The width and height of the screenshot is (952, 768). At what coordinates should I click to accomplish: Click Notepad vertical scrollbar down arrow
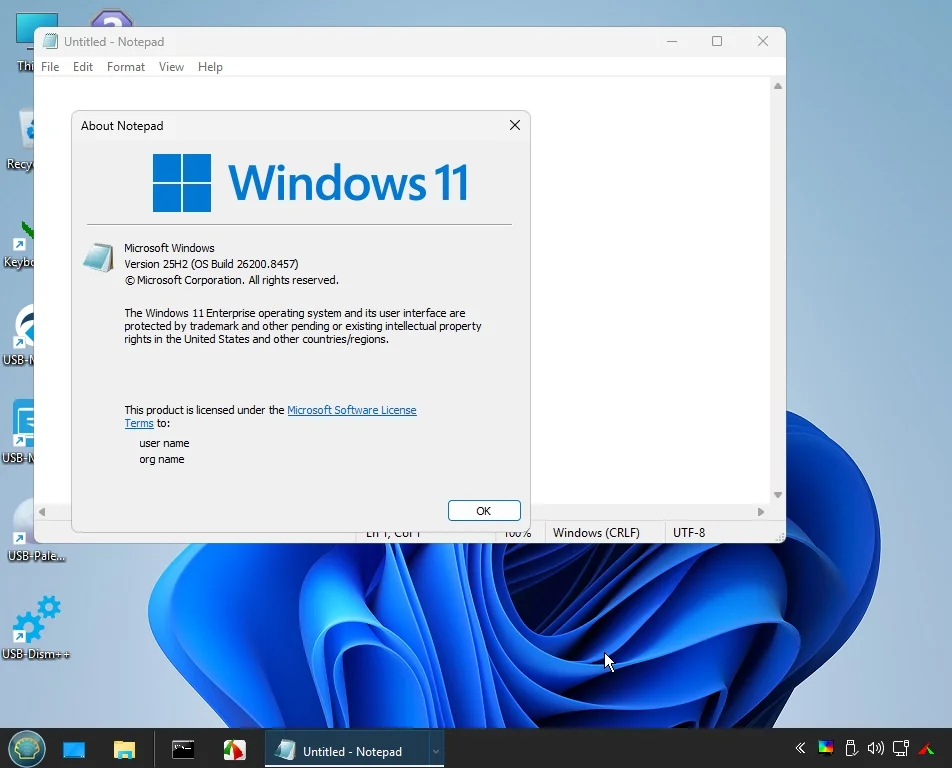coord(778,495)
